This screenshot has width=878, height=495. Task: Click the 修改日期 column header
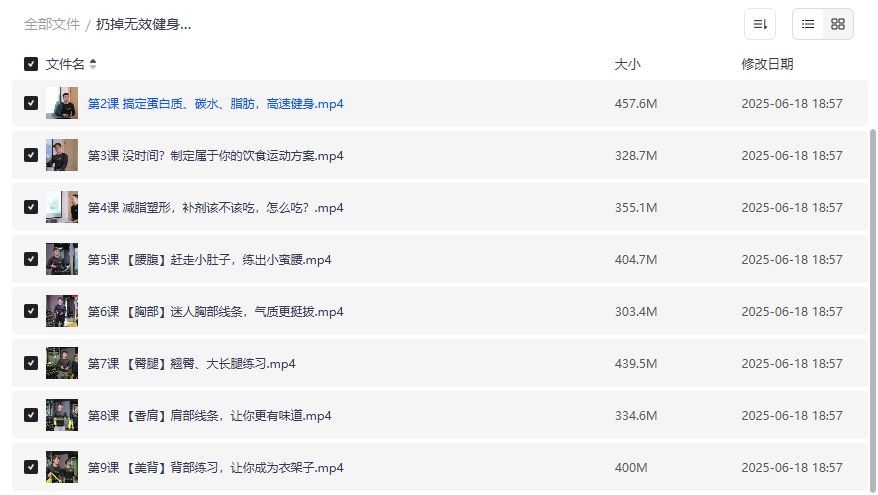(767, 64)
